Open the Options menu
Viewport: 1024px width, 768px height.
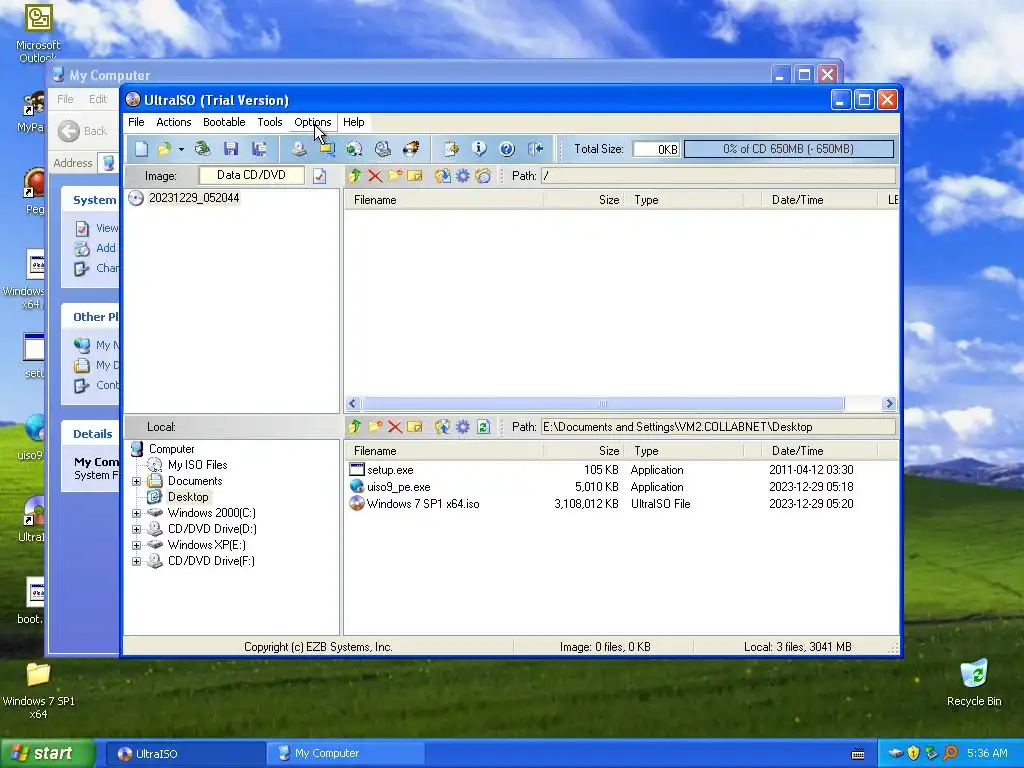coord(313,122)
